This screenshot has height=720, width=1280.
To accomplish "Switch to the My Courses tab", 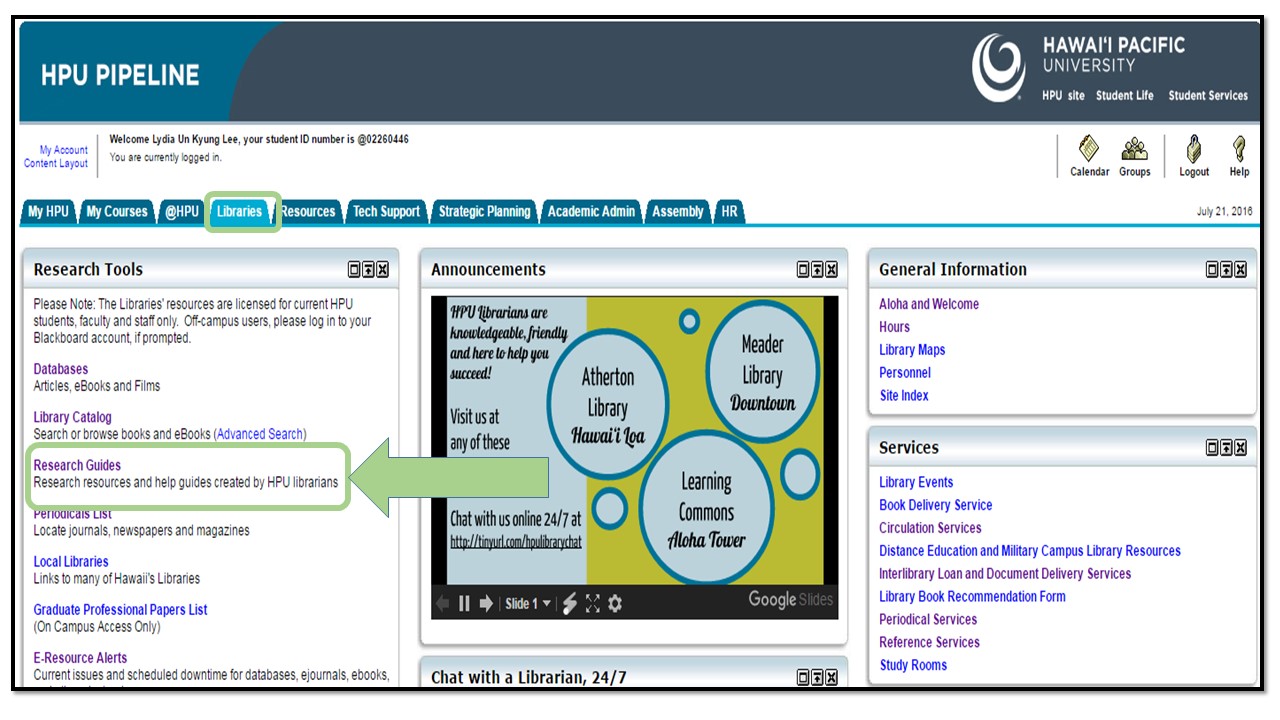I will click(x=116, y=211).
